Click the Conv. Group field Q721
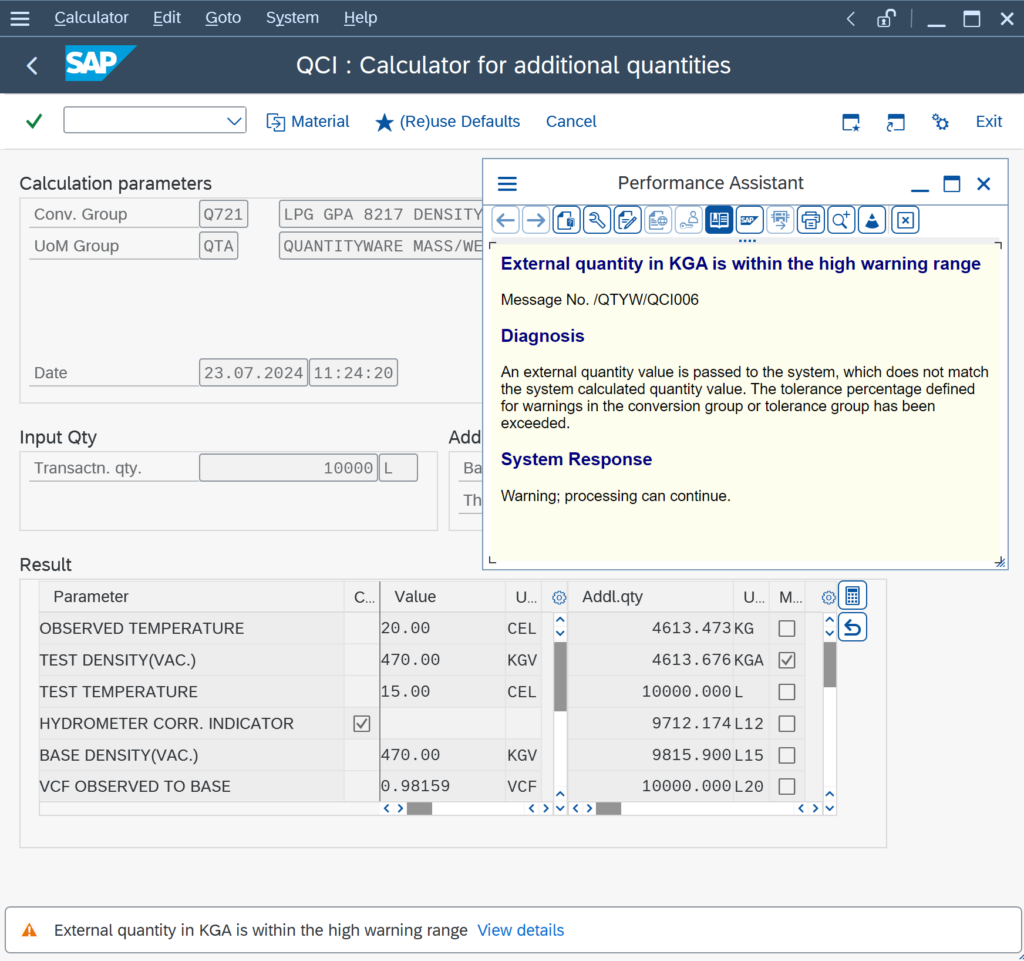The width and height of the screenshot is (1024, 961). click(223, 214)
